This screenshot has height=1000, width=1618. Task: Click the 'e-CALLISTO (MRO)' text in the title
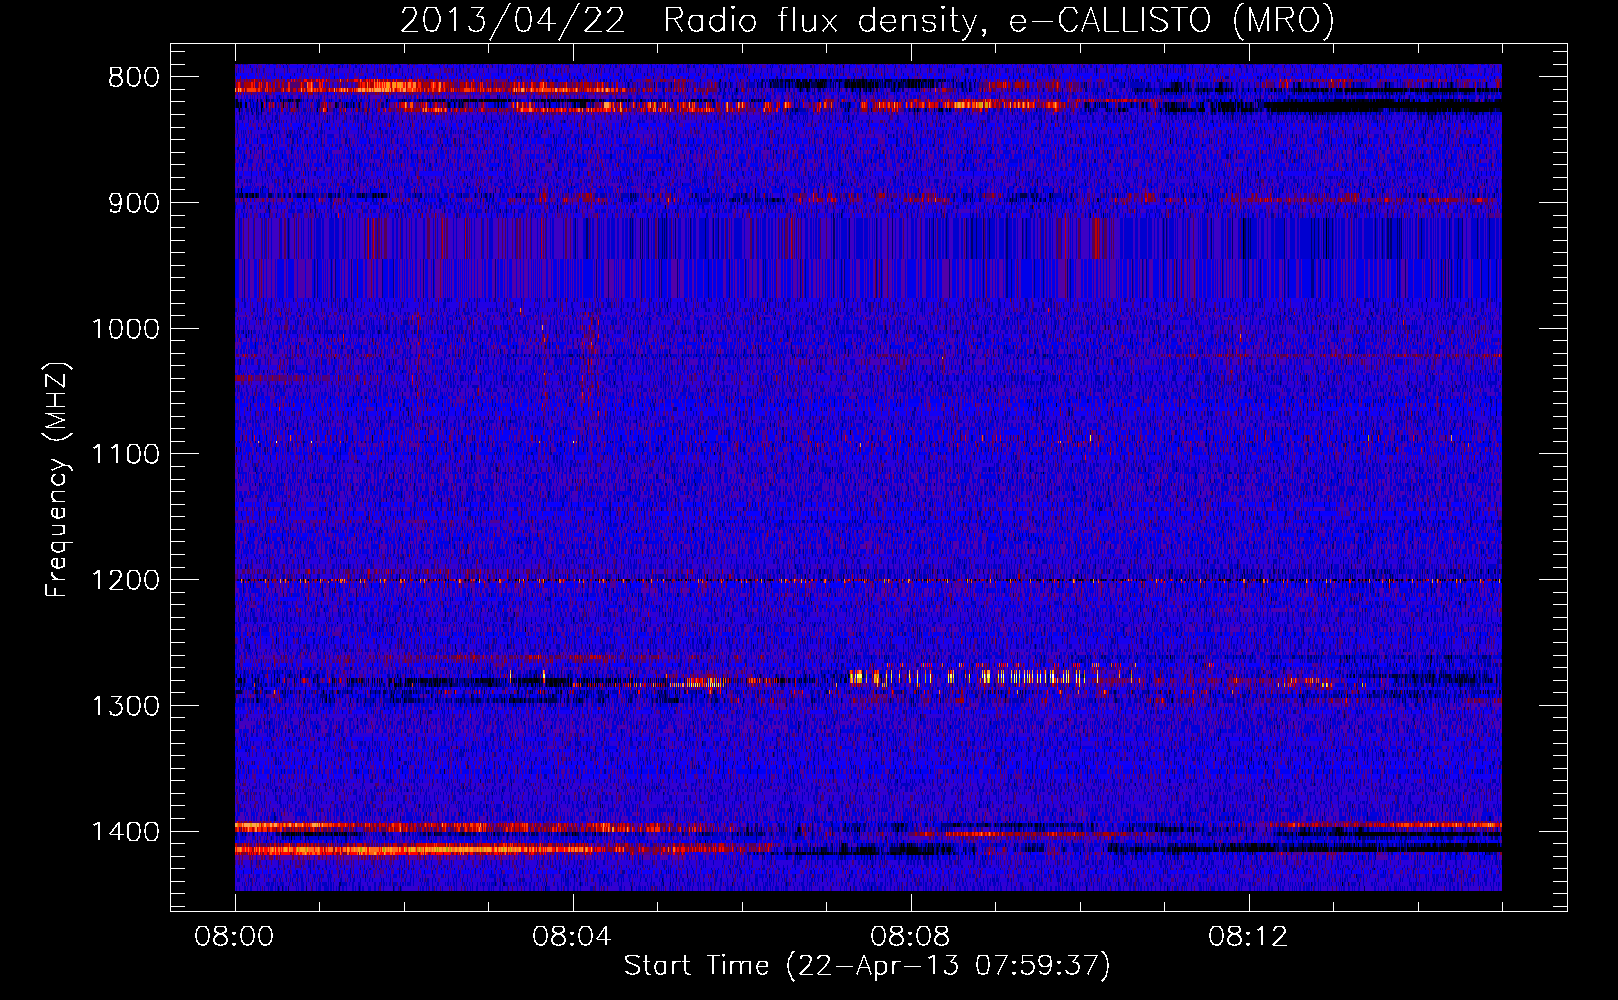pos(1172,20)
